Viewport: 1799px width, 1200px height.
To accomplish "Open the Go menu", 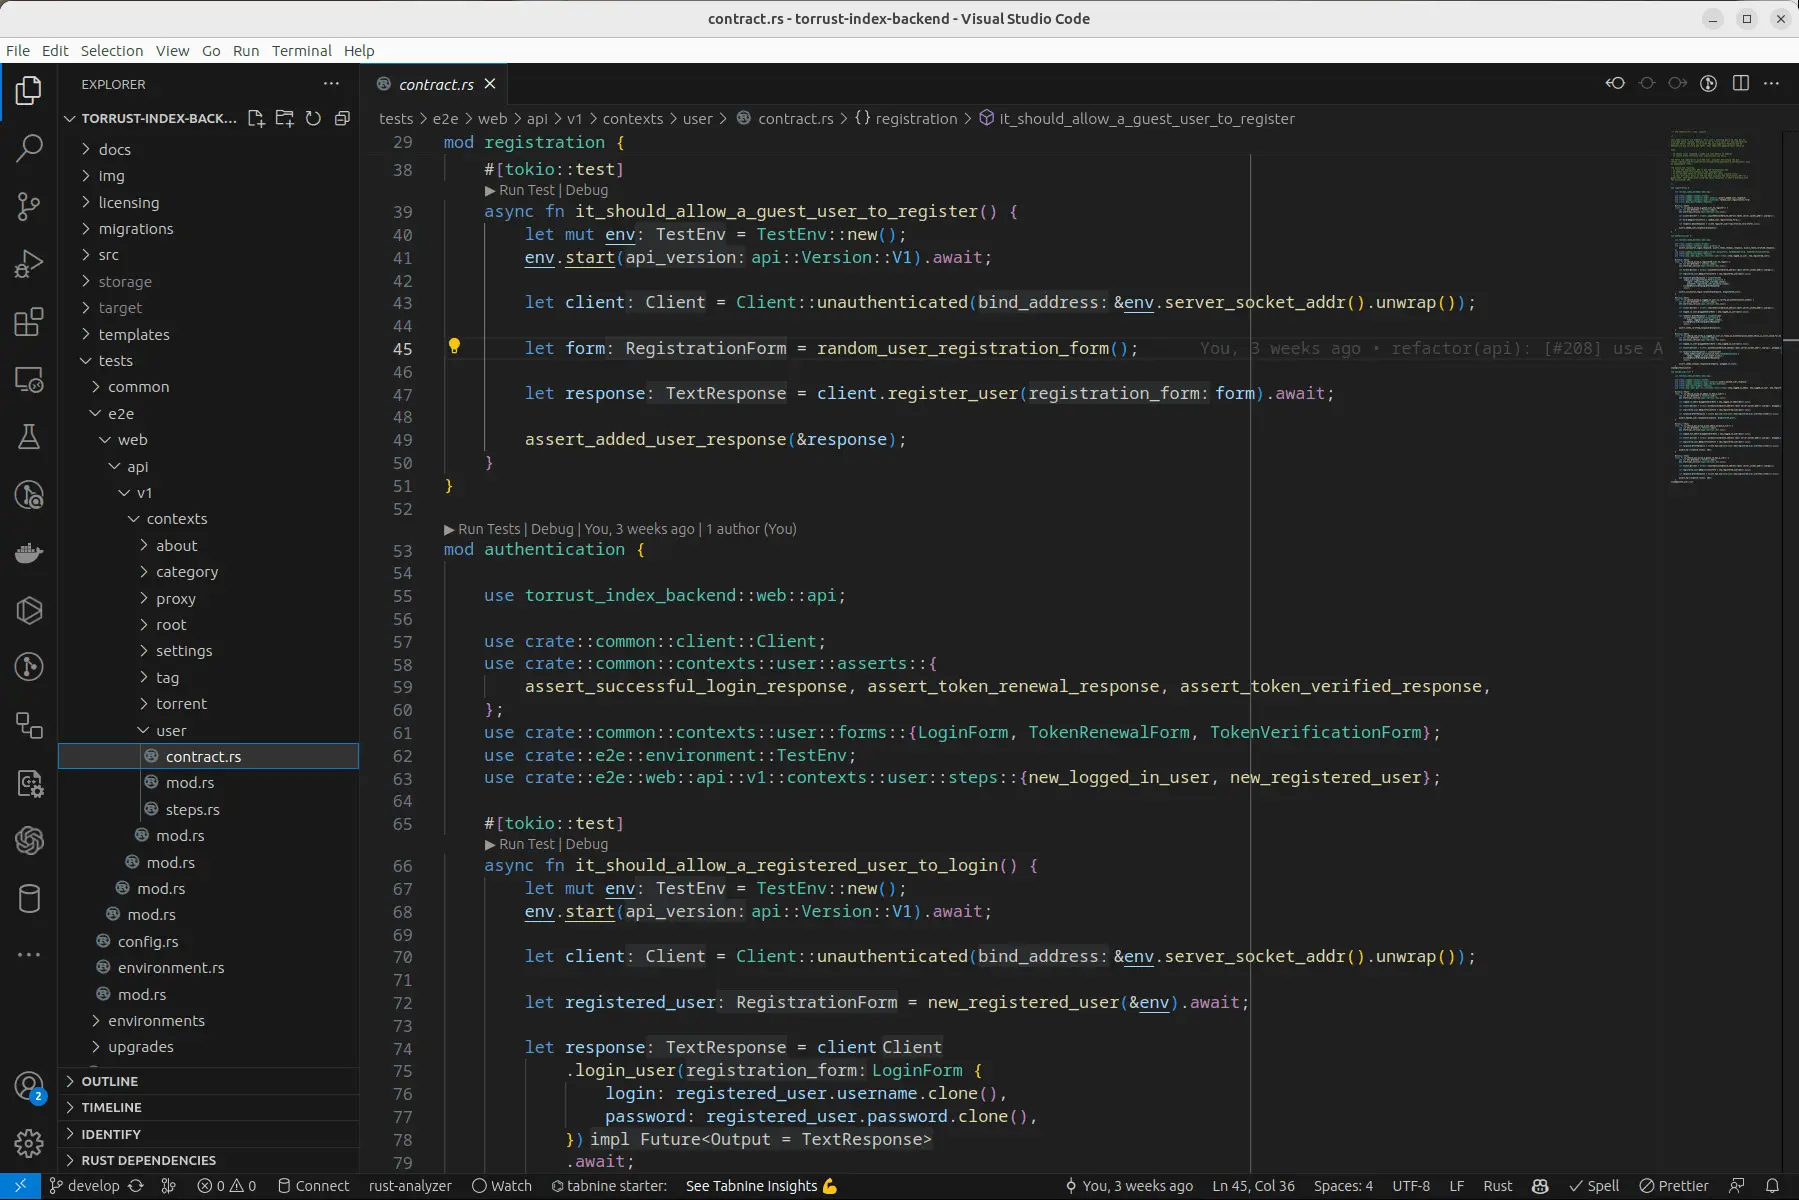I will pyautogui.click(x=211, y=51).
